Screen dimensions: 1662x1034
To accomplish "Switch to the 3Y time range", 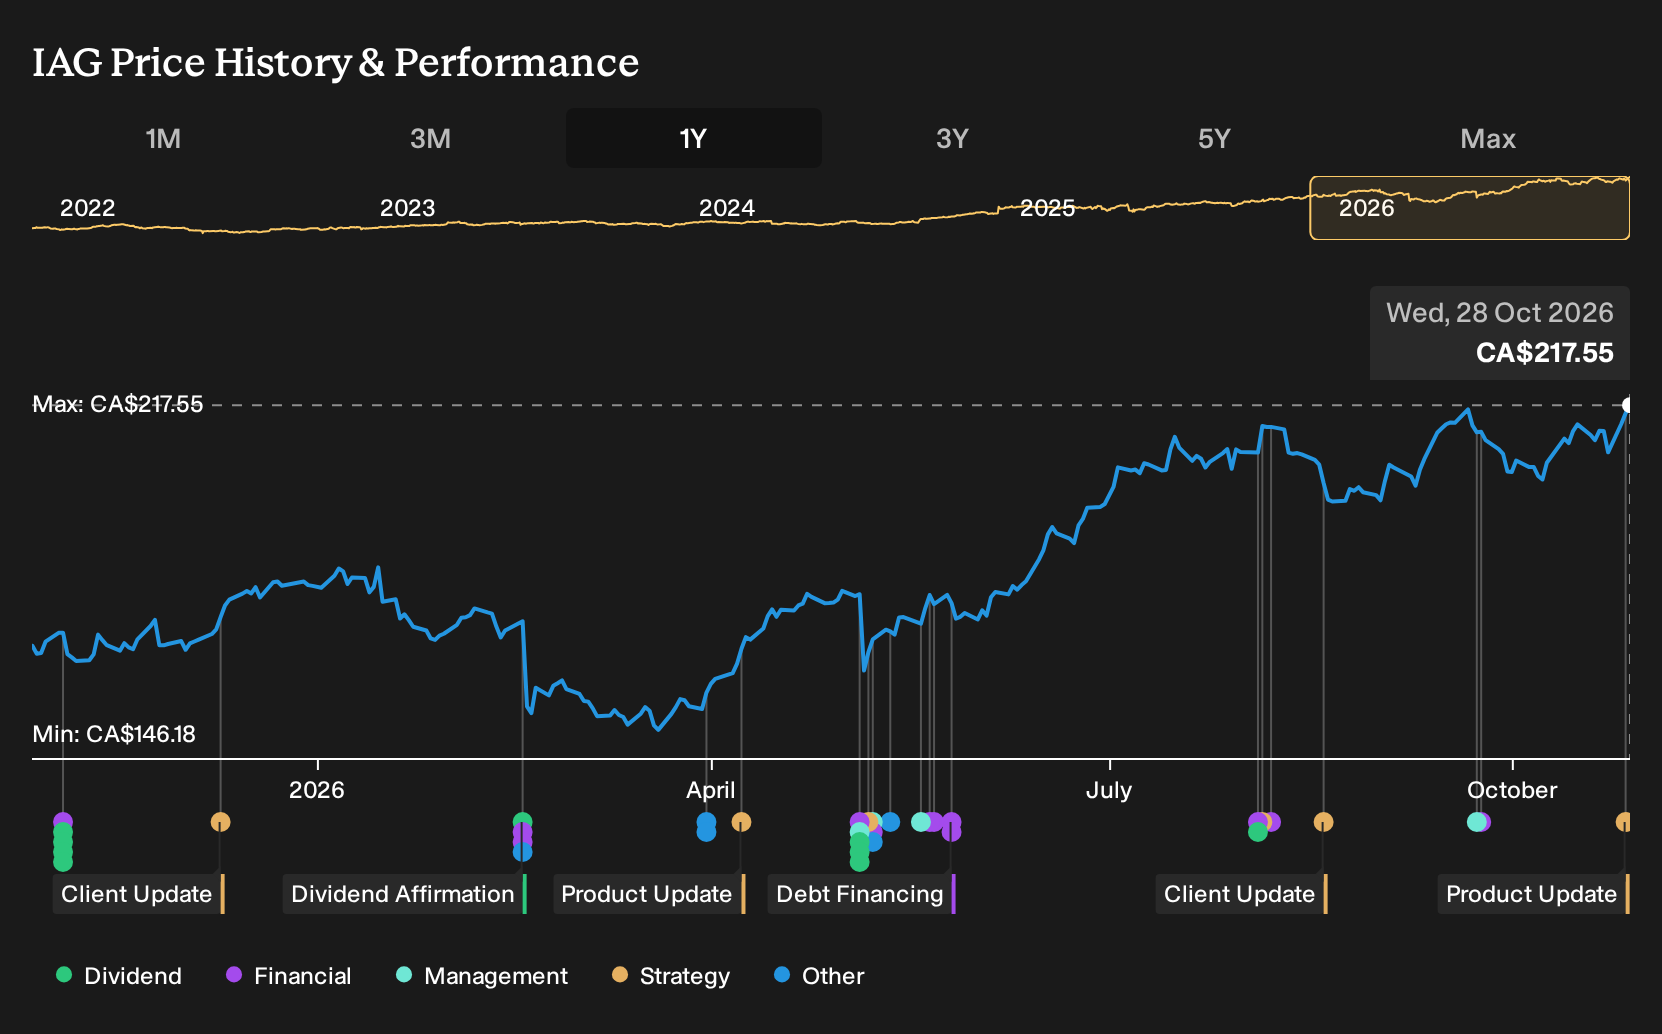I will pos(952,138).
